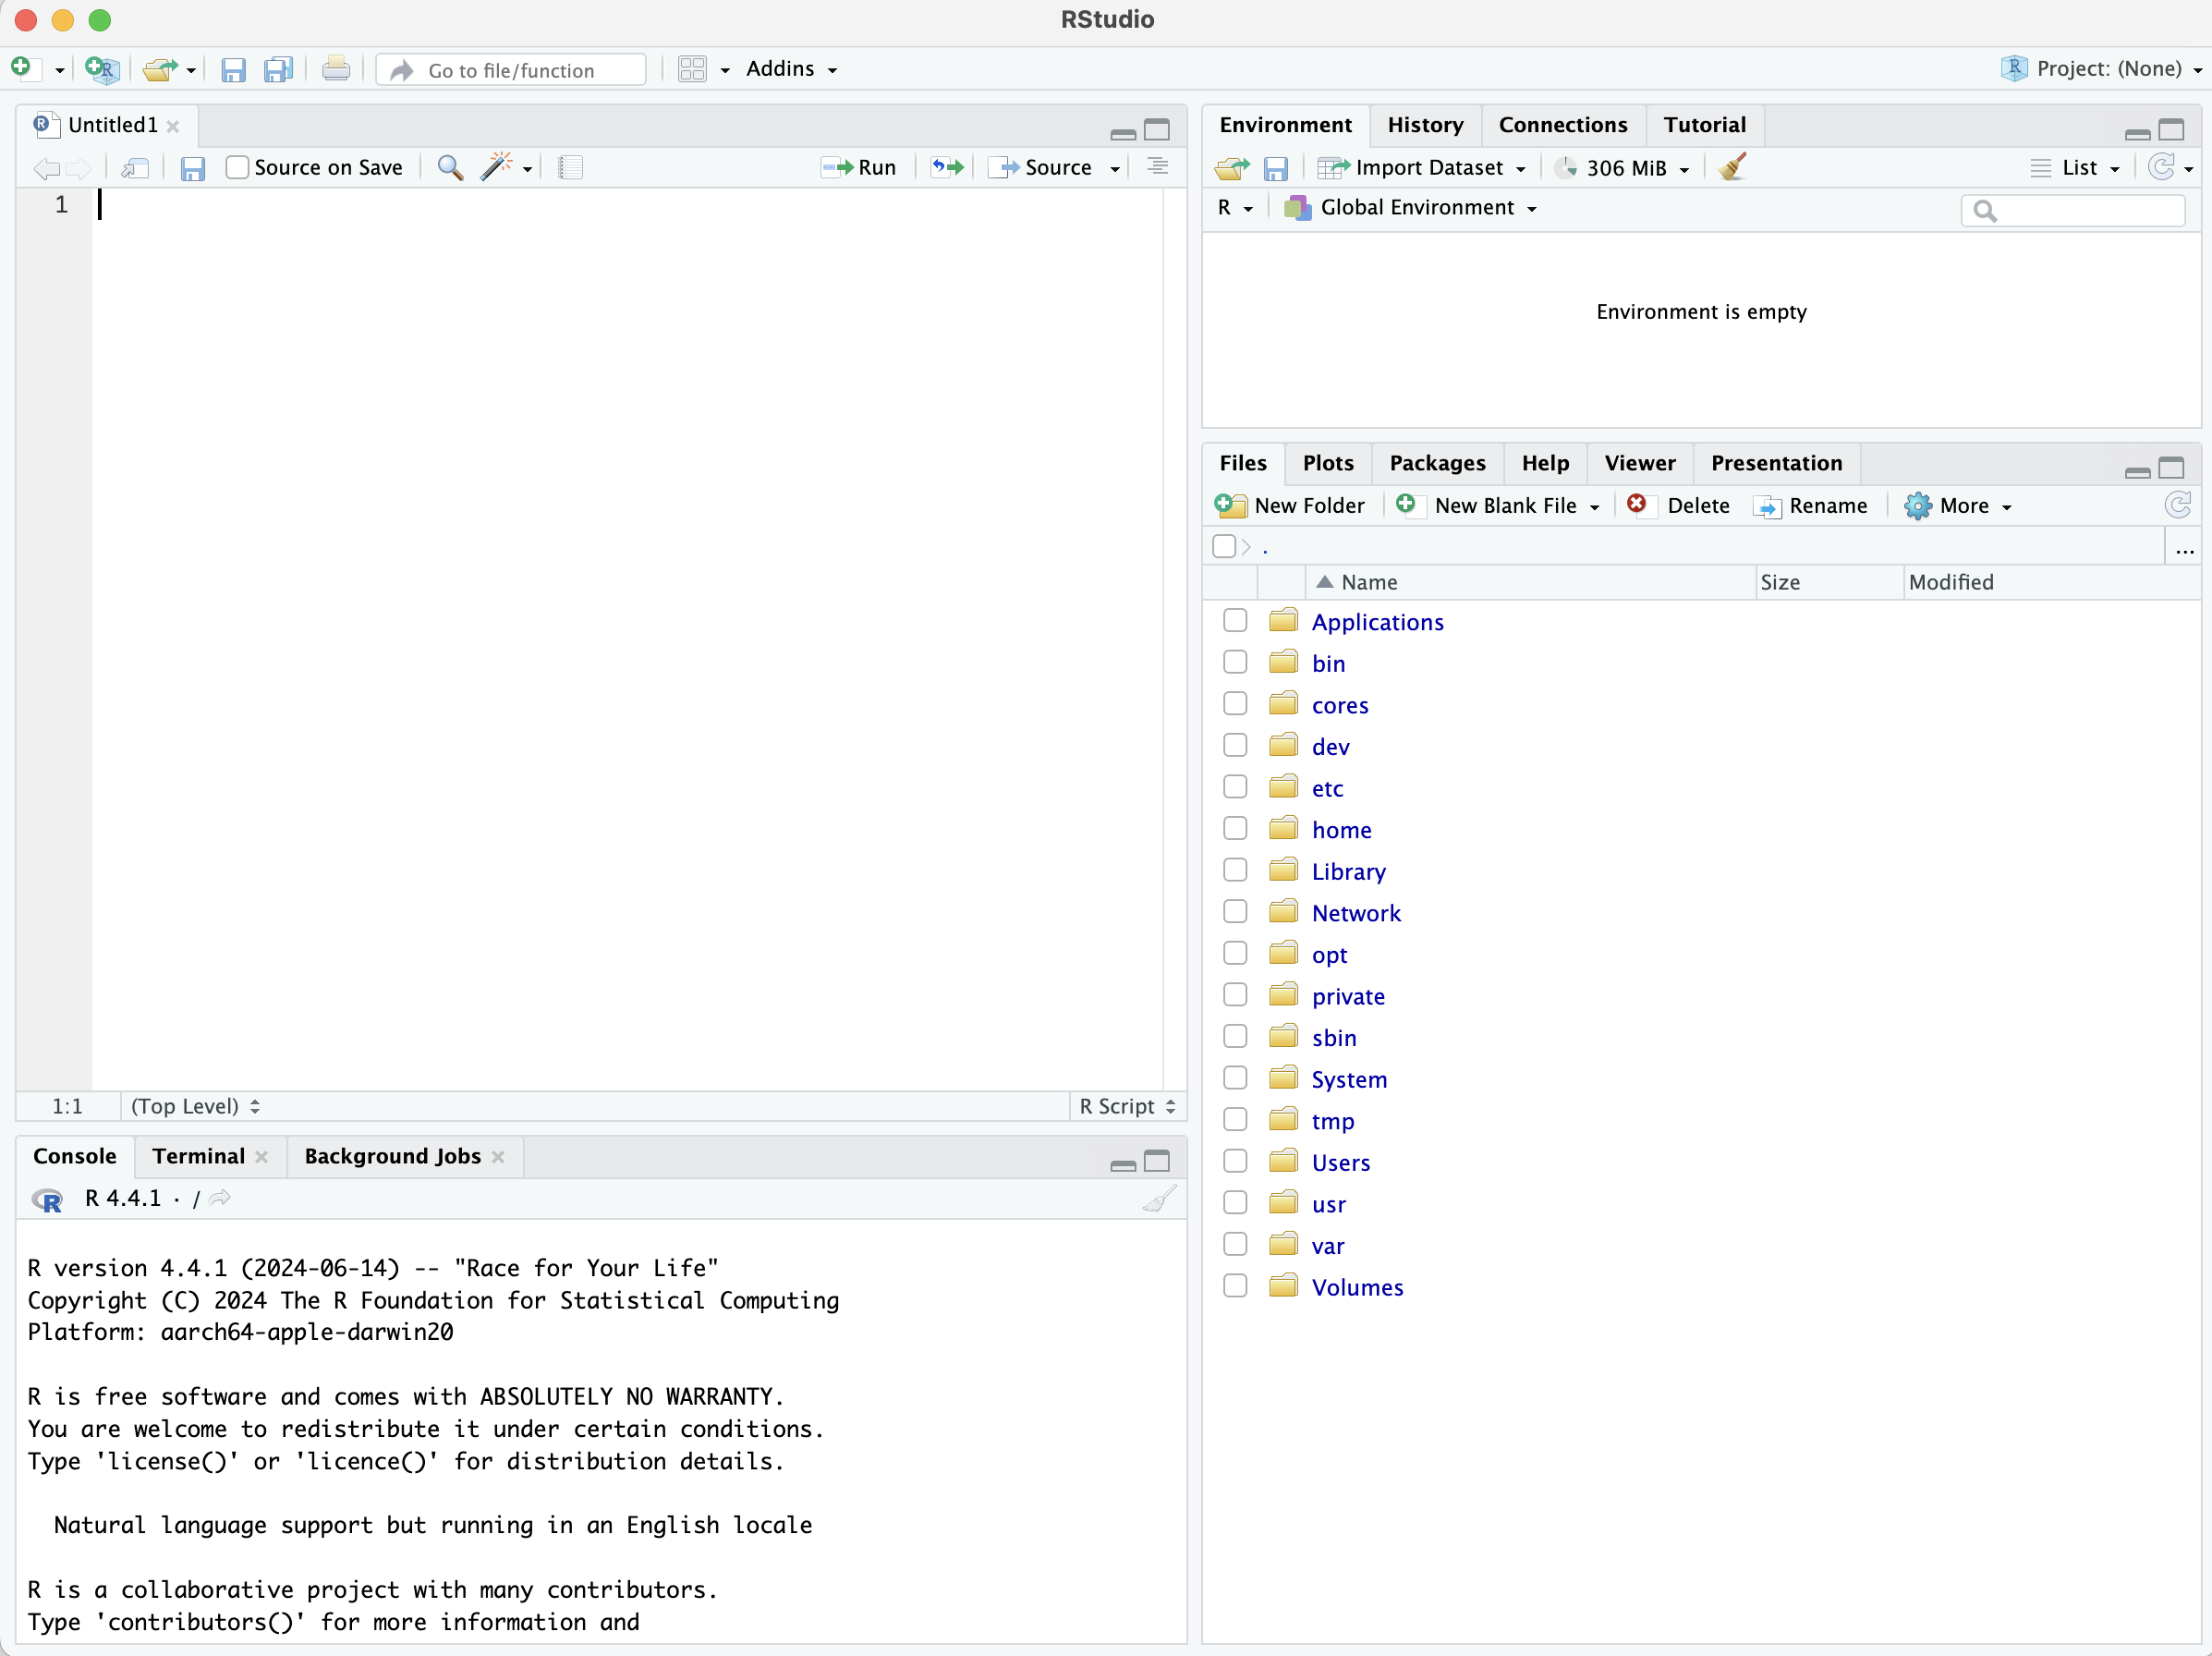Open an existing file with the folder icon

pyautogui.click(x=160, y=69)
